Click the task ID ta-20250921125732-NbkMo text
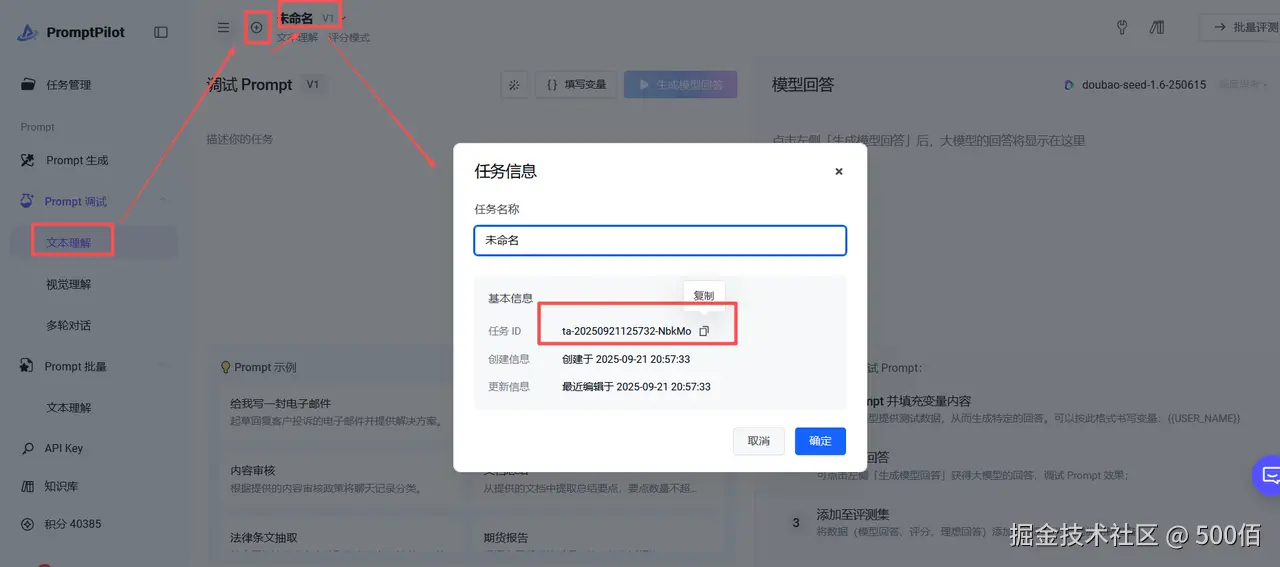The image size is (1280, 567). pos(627,331)
